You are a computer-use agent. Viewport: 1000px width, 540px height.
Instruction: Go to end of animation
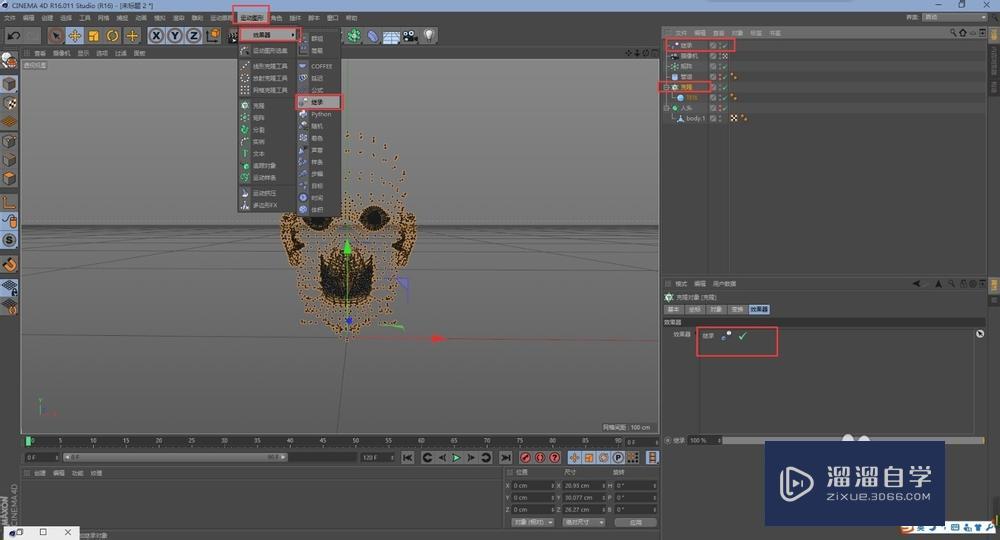(506, 457)
